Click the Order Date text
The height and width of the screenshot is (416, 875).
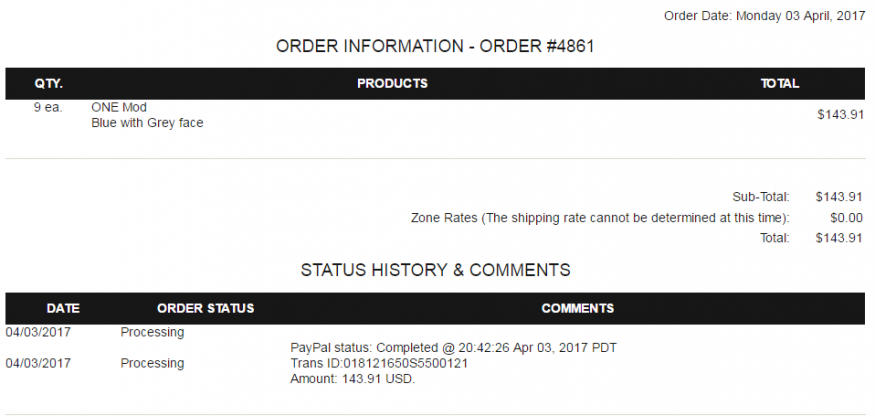[763, 16]
